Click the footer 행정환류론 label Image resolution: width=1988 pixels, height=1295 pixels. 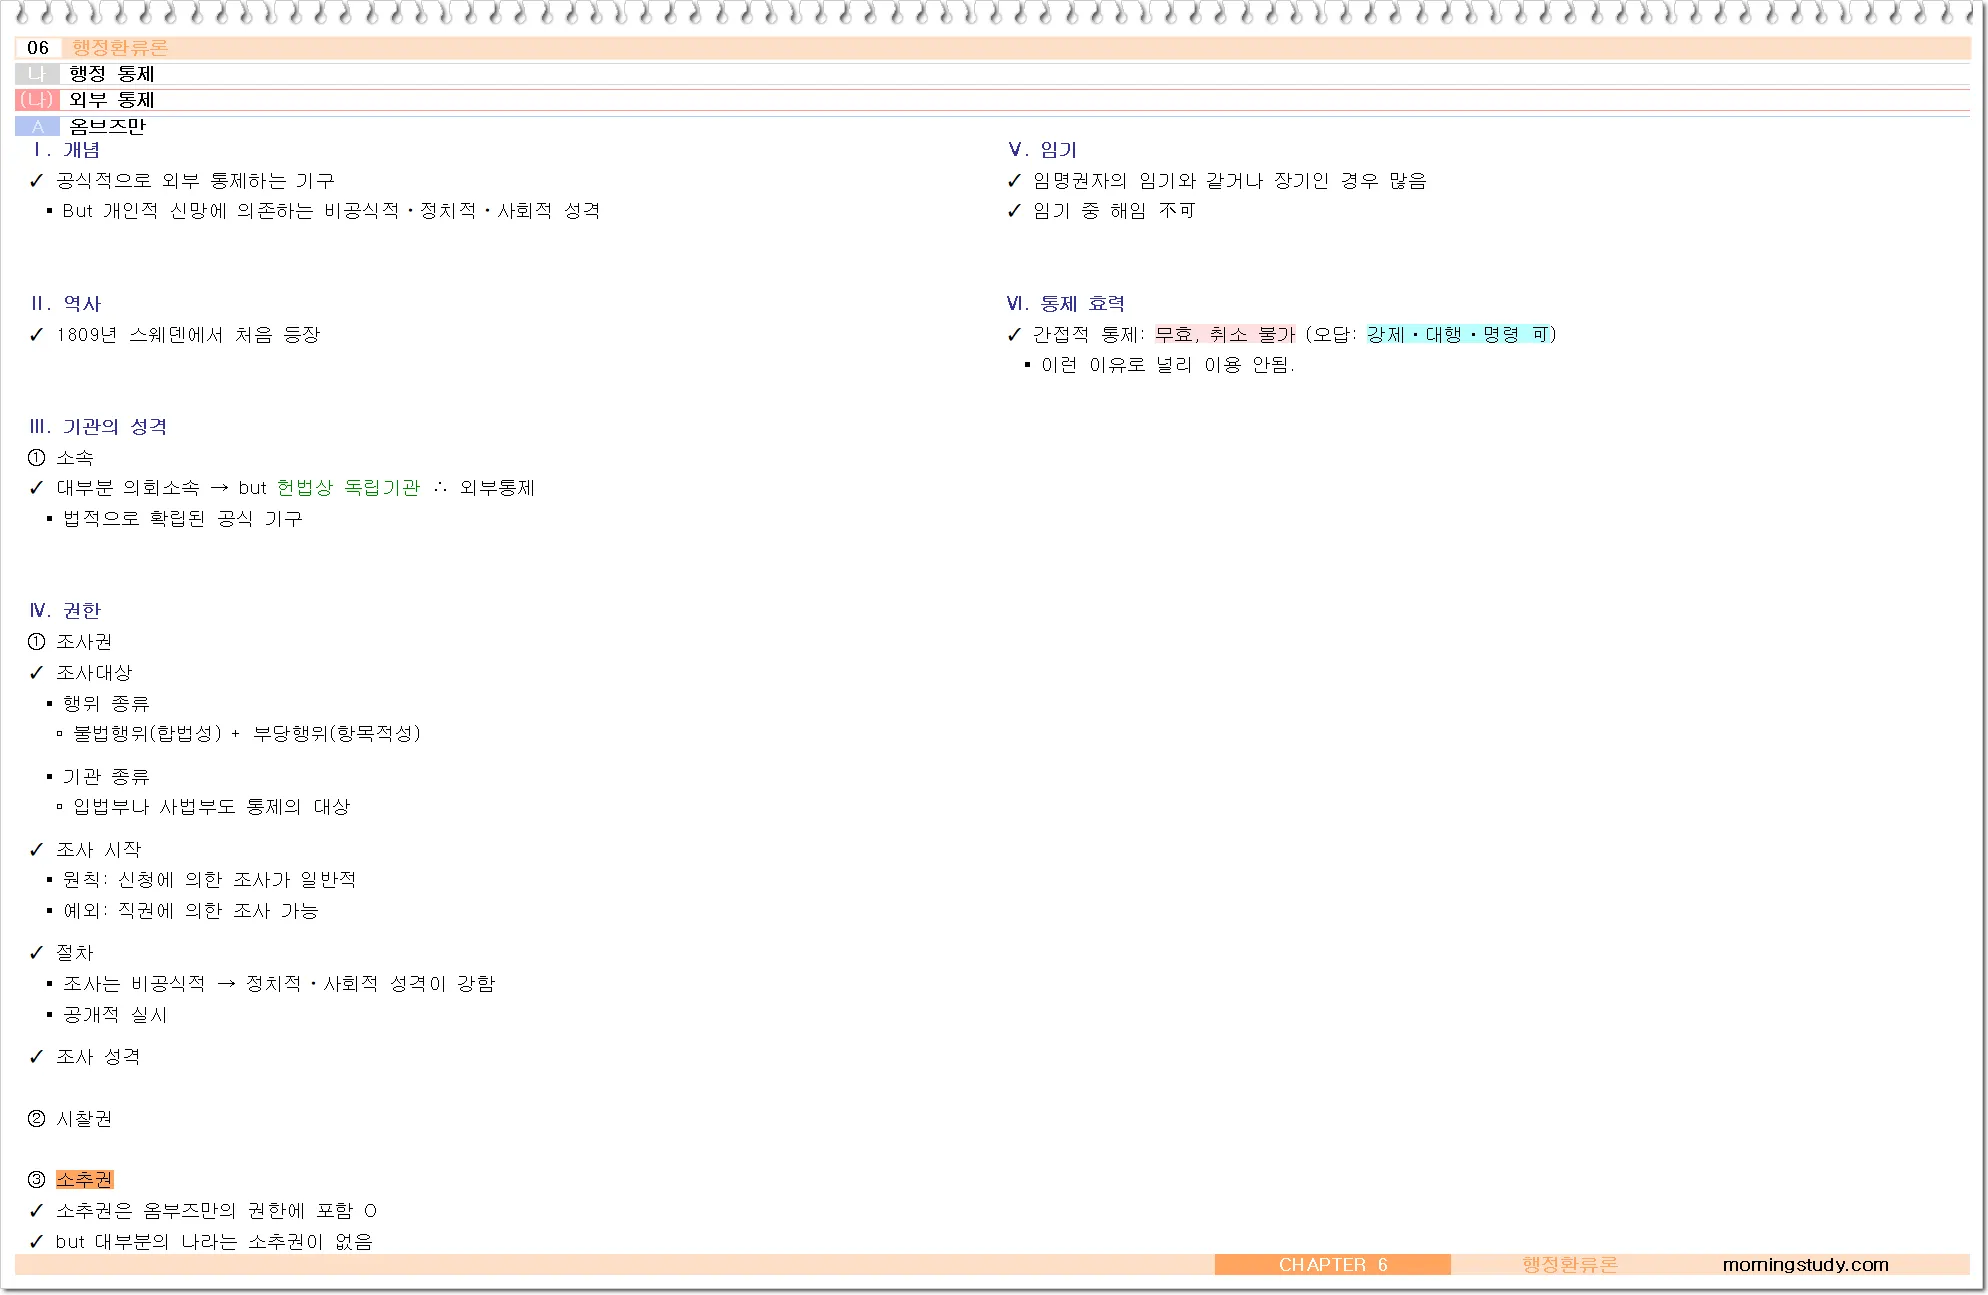tap(1570, 1265)
